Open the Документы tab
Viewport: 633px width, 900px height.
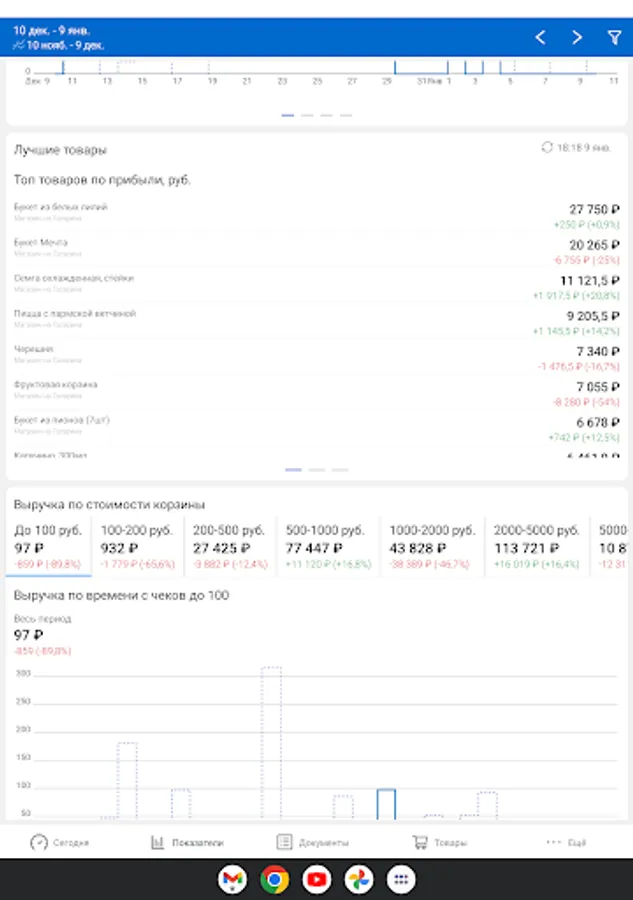[313, 842]
